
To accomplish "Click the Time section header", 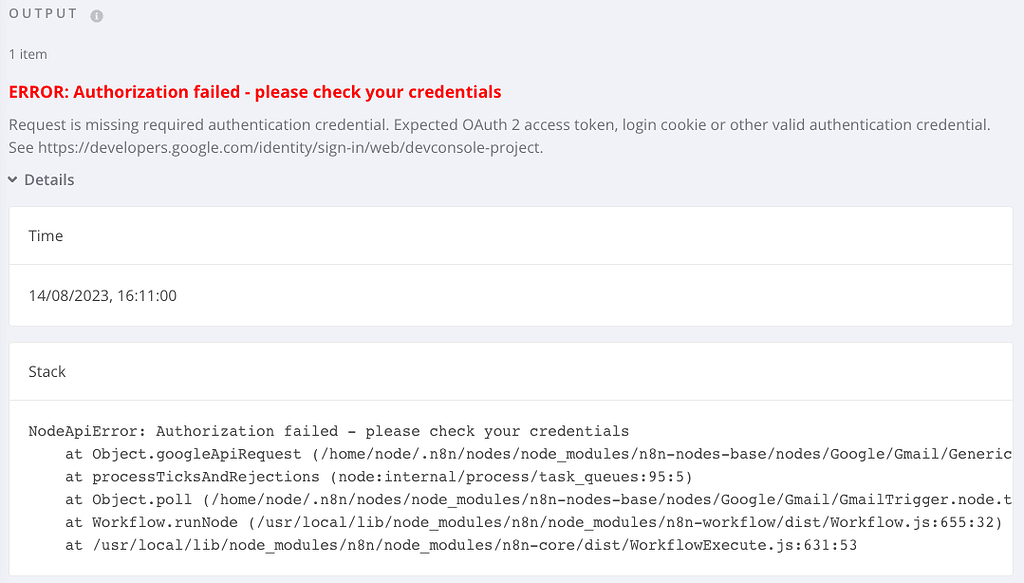I will (46, 236).
